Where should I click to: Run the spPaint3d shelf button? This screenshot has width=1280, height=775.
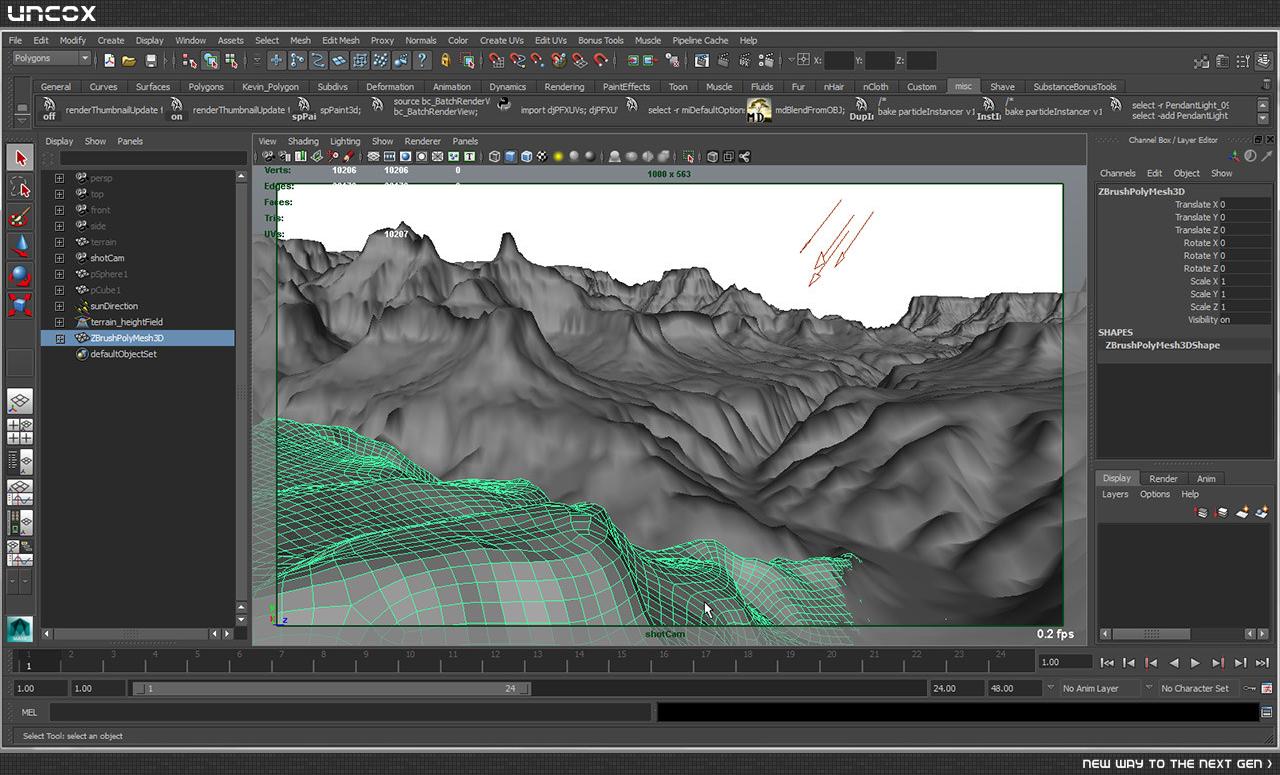point(304,110)
